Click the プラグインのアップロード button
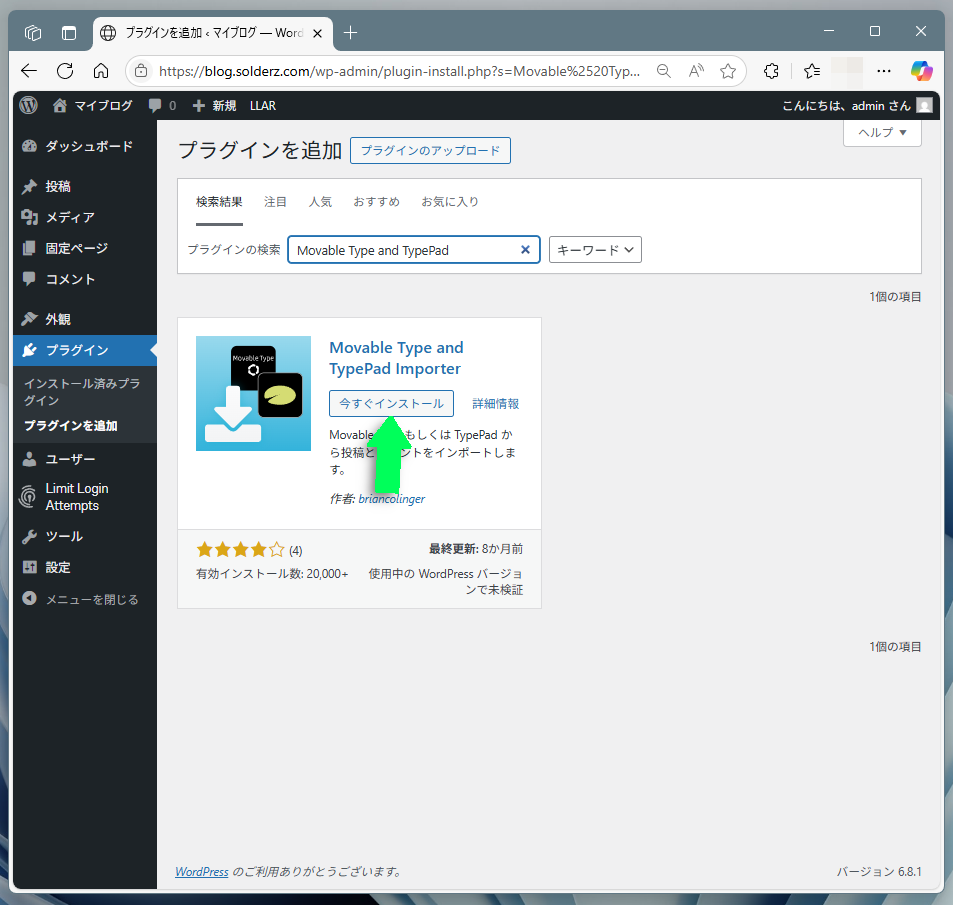Viewport: 953px width, 905px height. 430,151
